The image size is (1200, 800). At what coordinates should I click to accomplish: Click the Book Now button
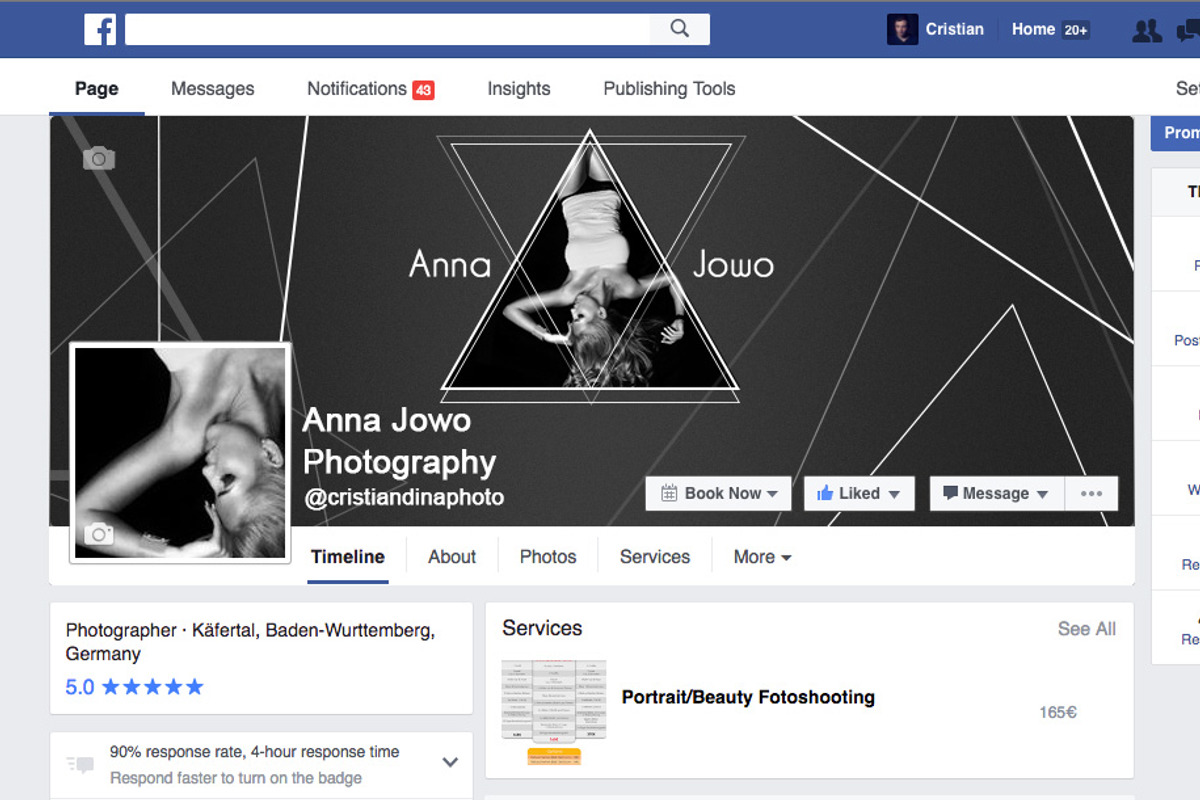click(x=718, y=493)
